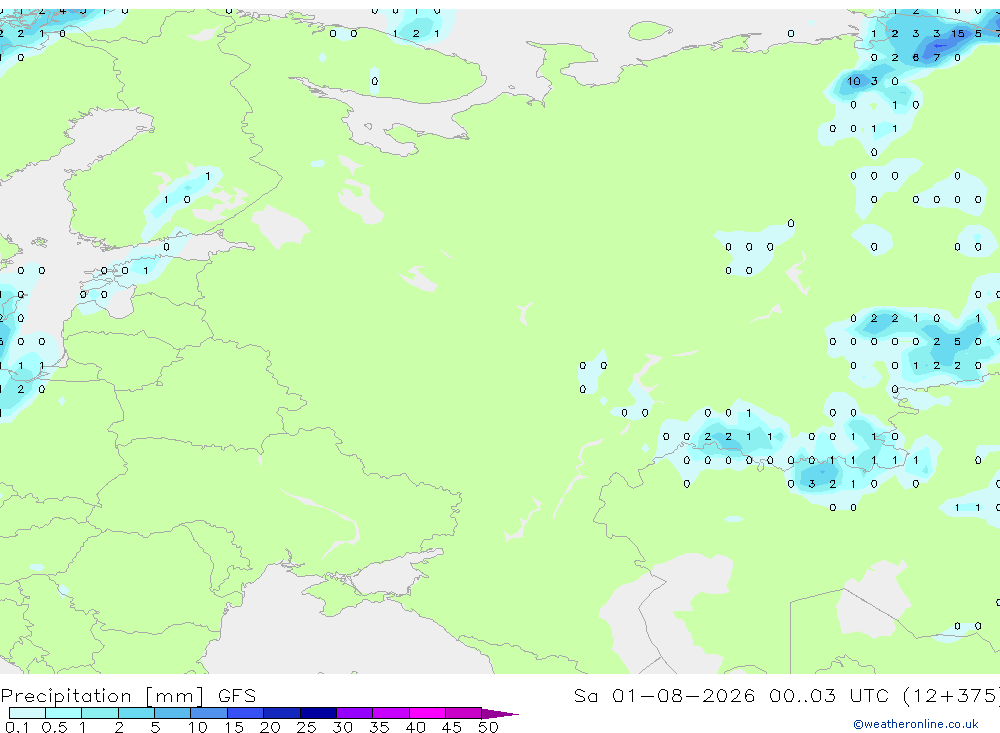The width and height of the screenshot is (1000, 733).
Task: Select the violet swatch between 30 and 35
Action: click(354, 713)
